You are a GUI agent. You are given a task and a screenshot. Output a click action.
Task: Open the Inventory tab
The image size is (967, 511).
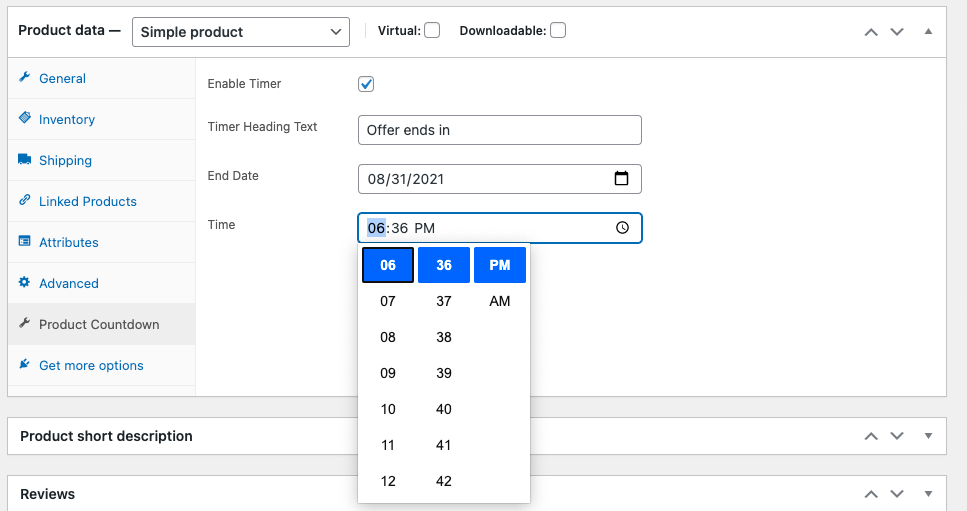click(102, 120)
